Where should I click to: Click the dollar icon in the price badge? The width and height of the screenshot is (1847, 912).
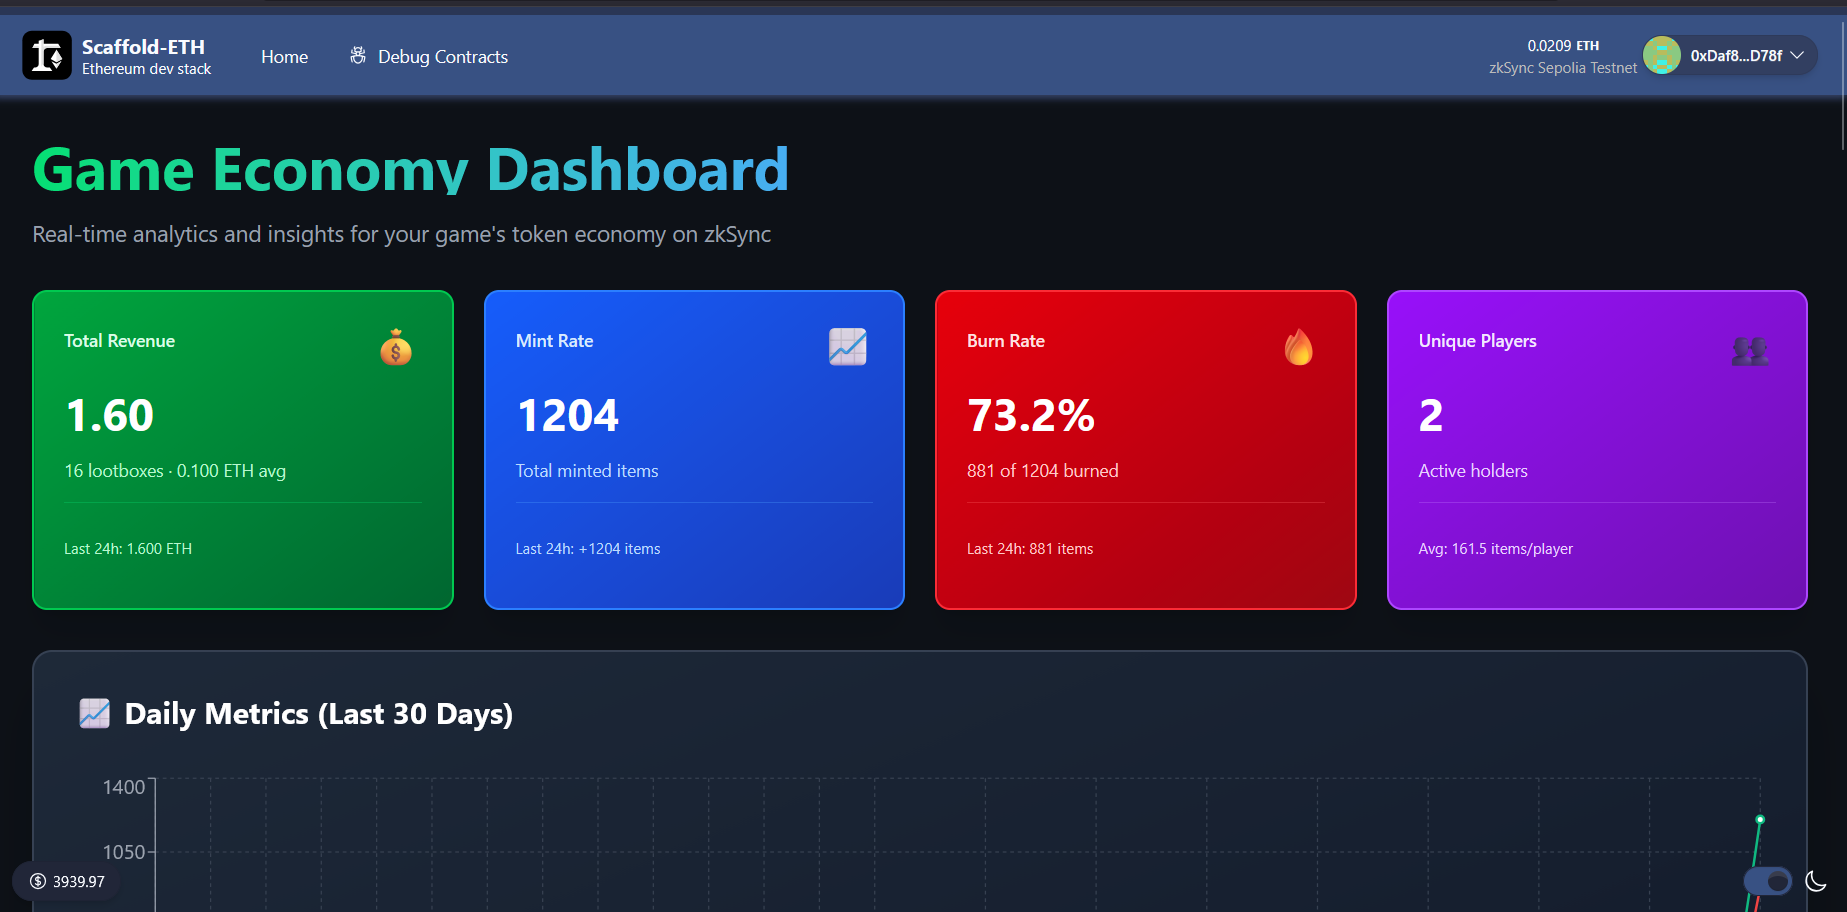(38, 881)
